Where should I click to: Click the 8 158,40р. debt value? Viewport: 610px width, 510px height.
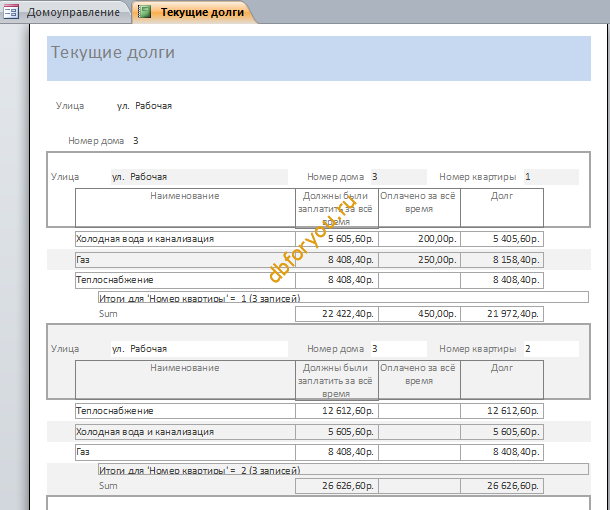502,260
